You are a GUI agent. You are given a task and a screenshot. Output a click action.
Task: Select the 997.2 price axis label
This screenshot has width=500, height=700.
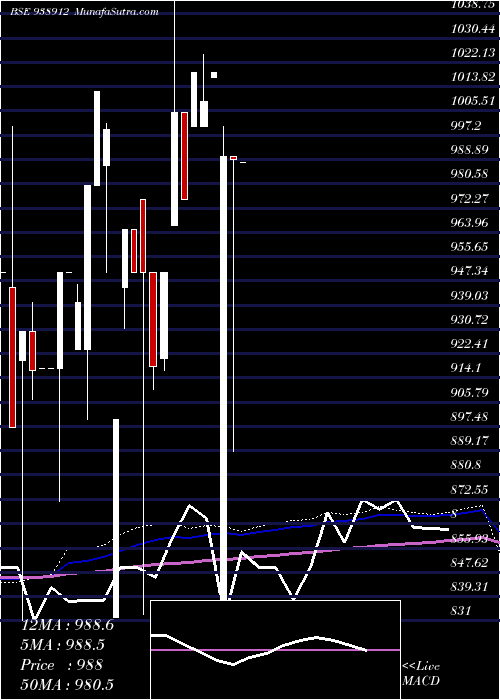466,126
